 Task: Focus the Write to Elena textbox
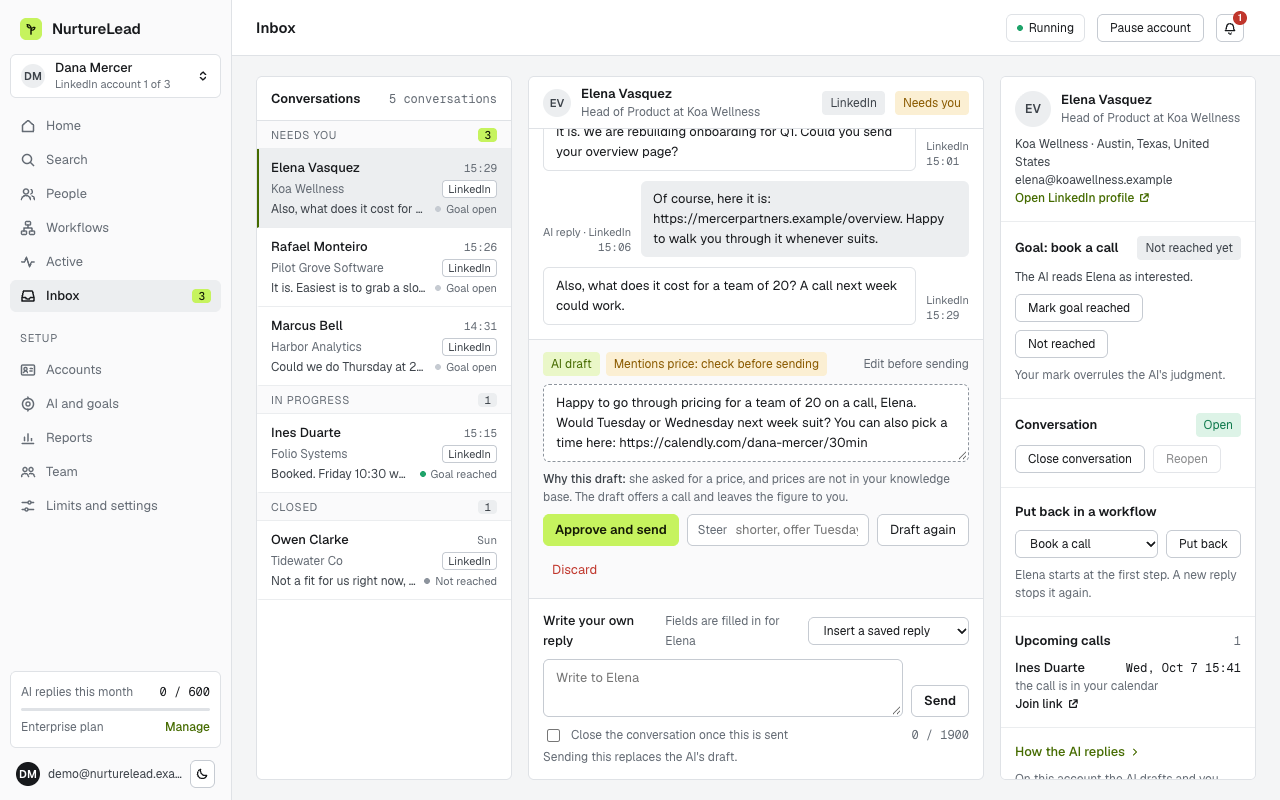coord(723,688)
